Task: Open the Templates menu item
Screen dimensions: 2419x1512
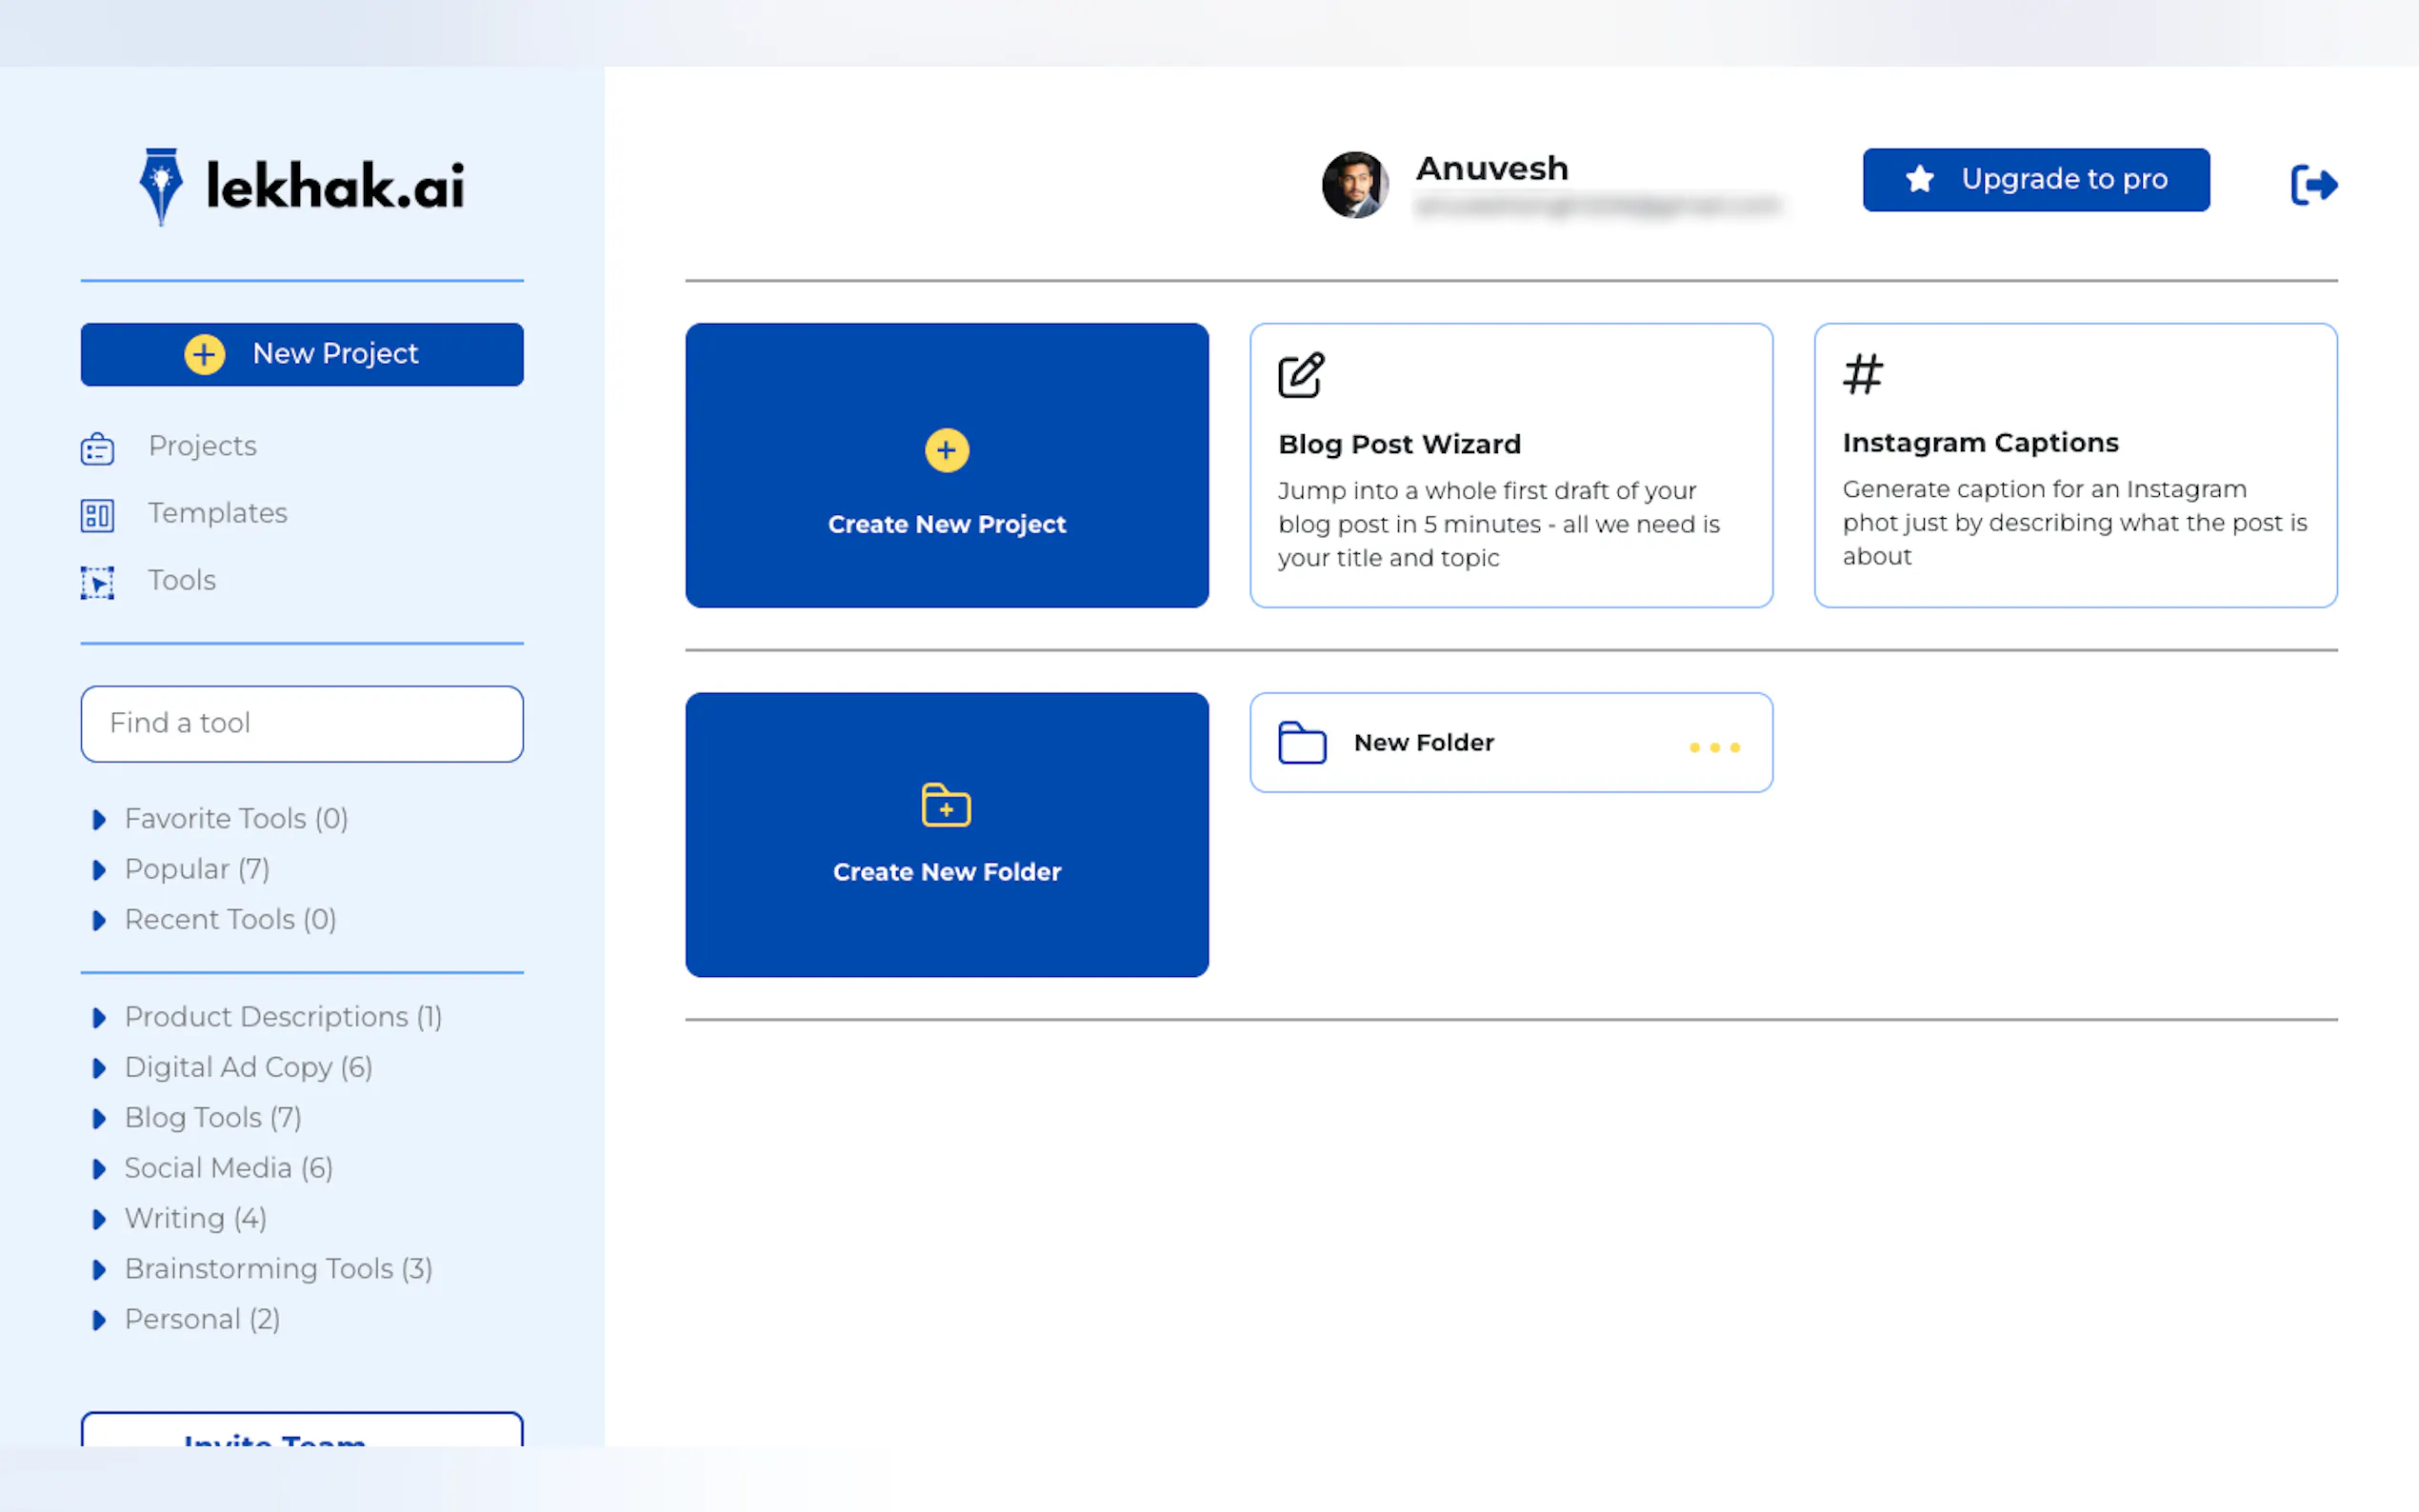Action: (x=217, y=513)
